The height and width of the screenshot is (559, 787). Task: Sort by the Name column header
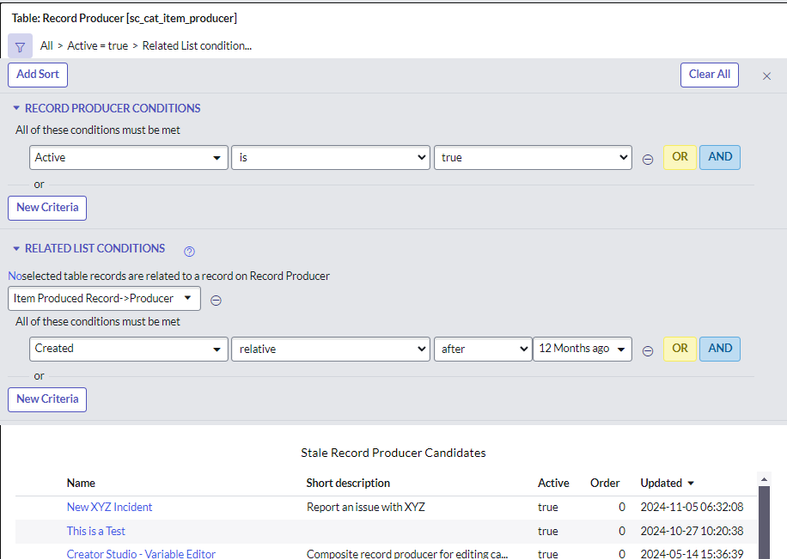(x=81, y=483)
